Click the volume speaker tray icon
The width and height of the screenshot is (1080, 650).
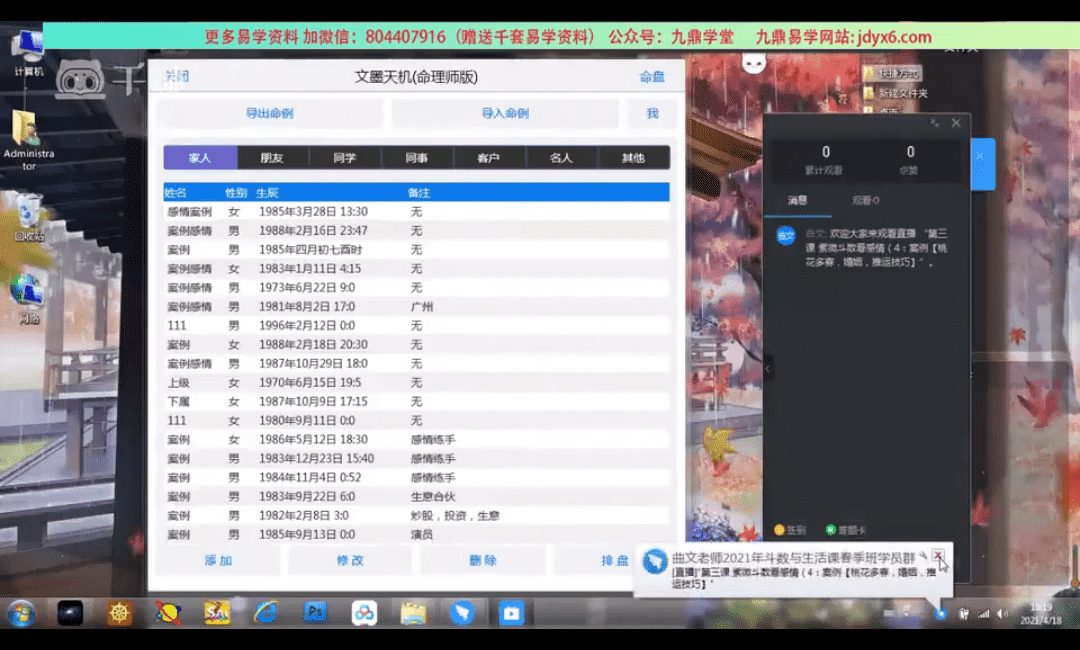1002,613
